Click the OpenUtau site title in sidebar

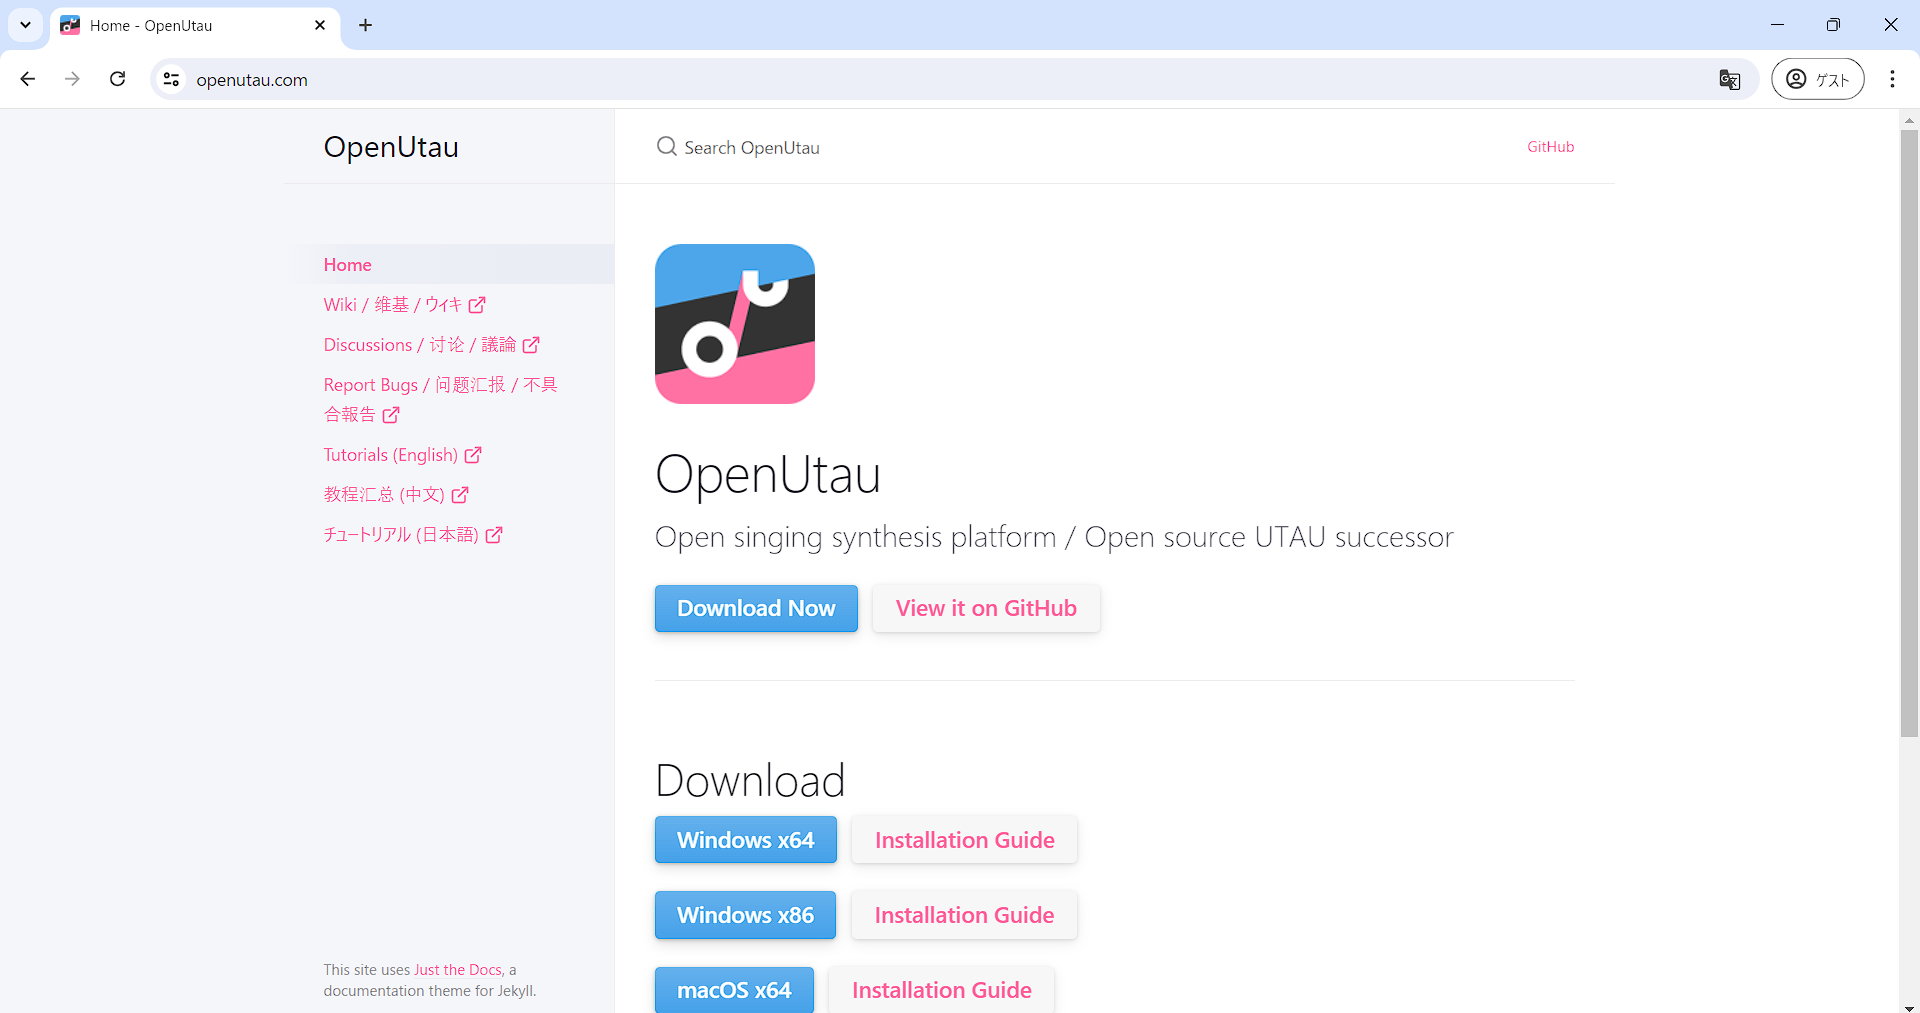(391, 147)
